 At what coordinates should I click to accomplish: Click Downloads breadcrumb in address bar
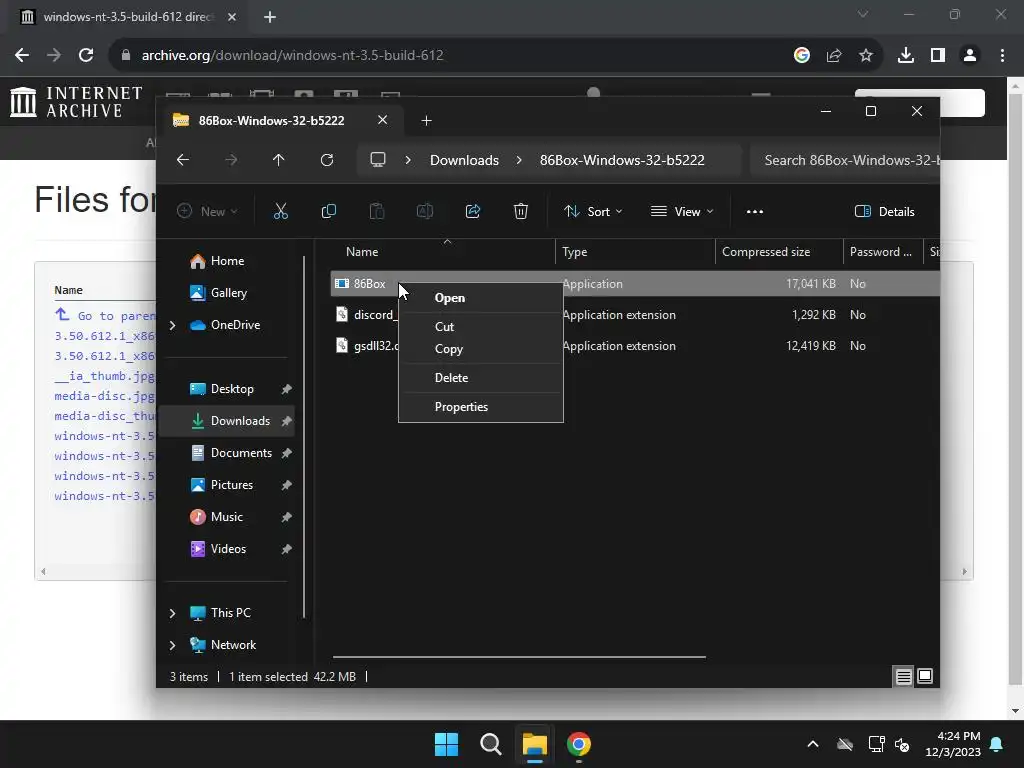click(464, 160)
